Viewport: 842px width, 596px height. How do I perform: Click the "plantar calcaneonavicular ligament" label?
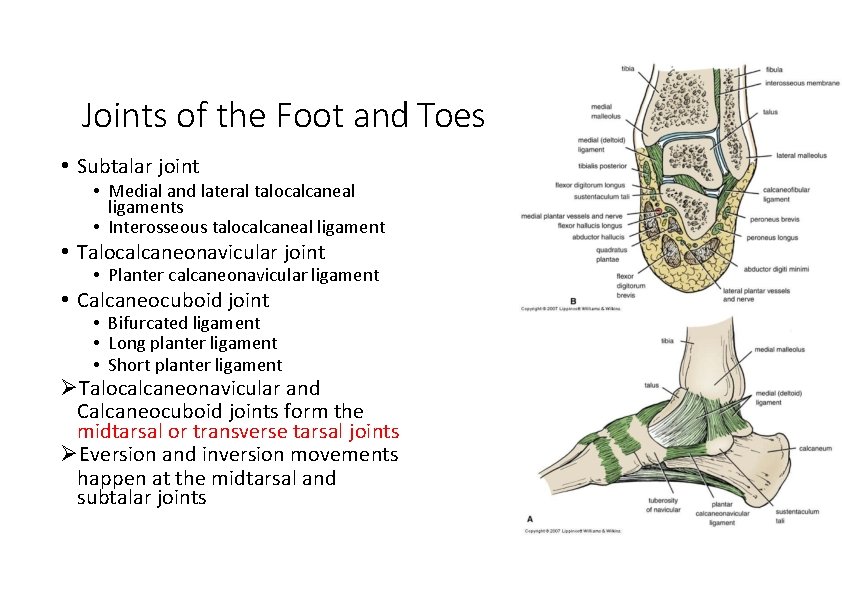click(x=722, y=512)
